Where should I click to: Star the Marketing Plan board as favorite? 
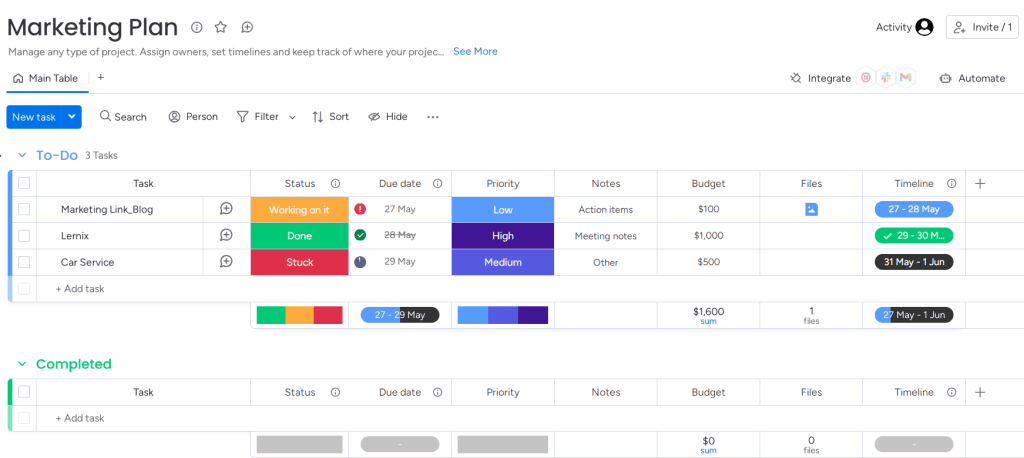click(x=221, y=27)
